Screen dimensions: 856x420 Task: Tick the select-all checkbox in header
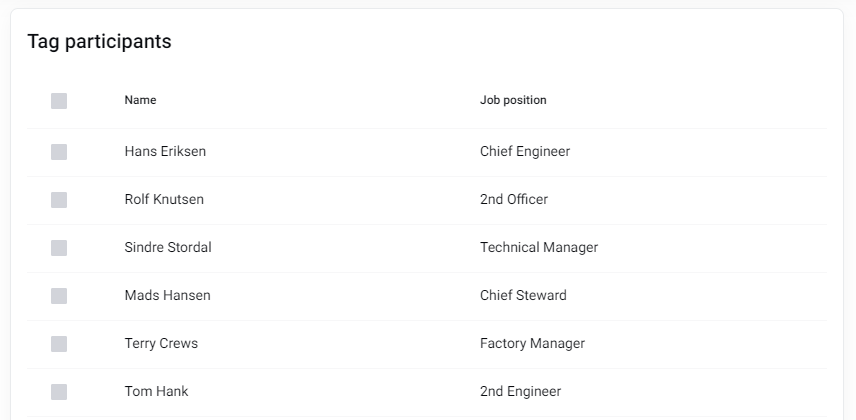tap(59, 100)
